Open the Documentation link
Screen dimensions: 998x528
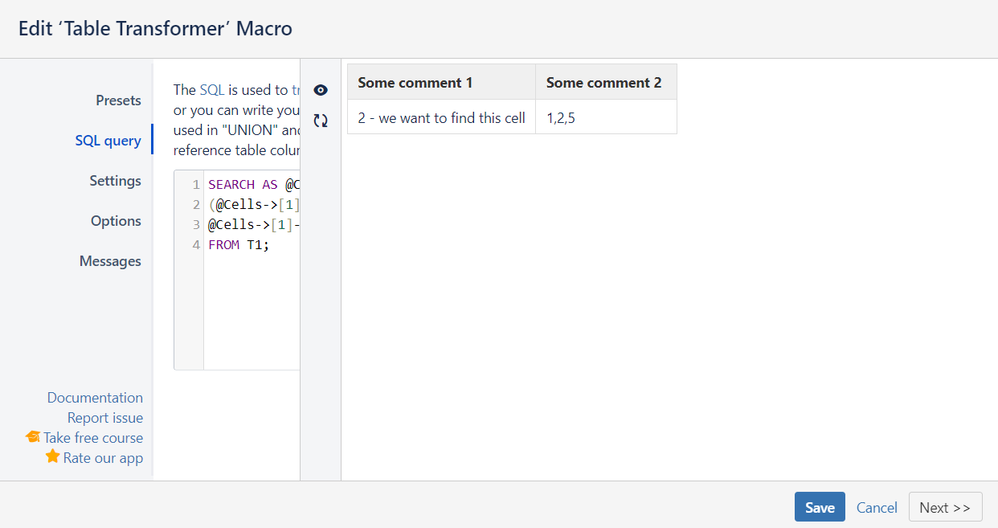click(95, 398)
